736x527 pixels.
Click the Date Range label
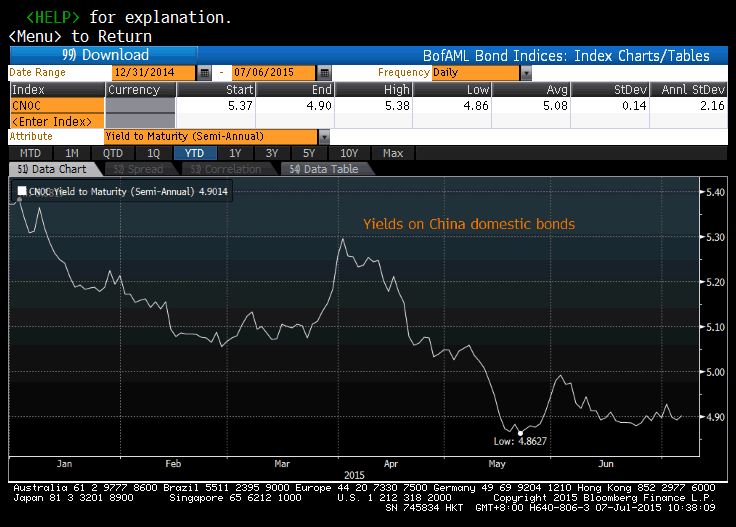pyautogui.click(x=38, y=72)
